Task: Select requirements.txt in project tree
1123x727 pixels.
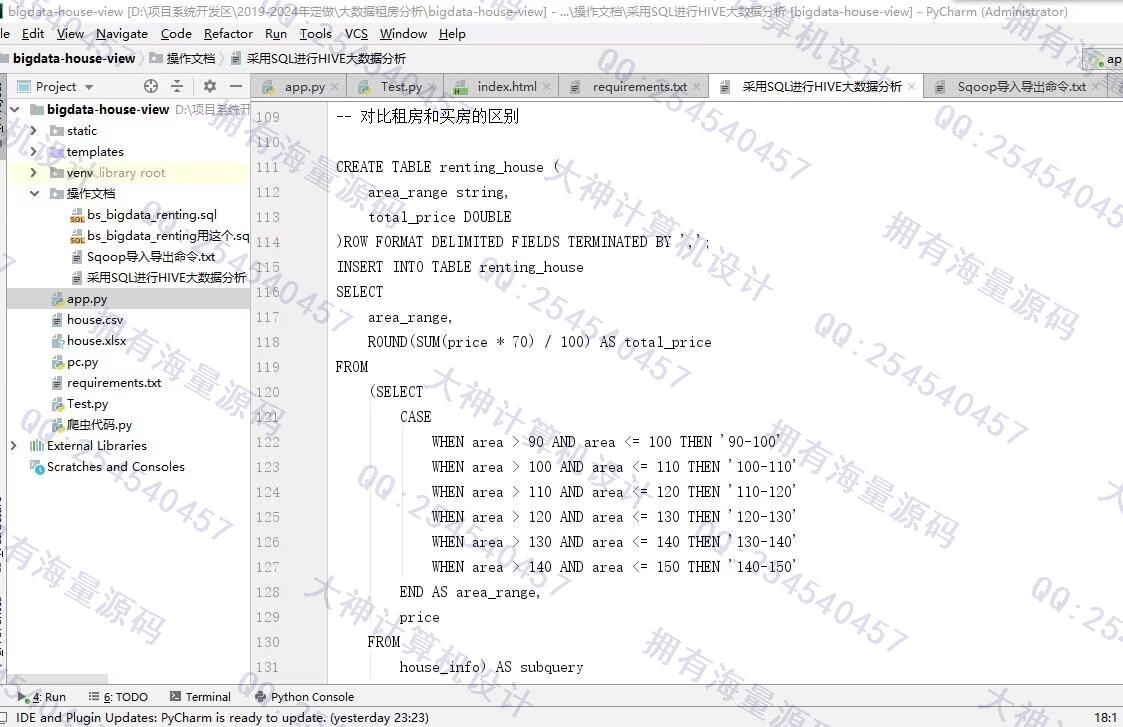Action: pyautogui.click(x=107, y=382)
